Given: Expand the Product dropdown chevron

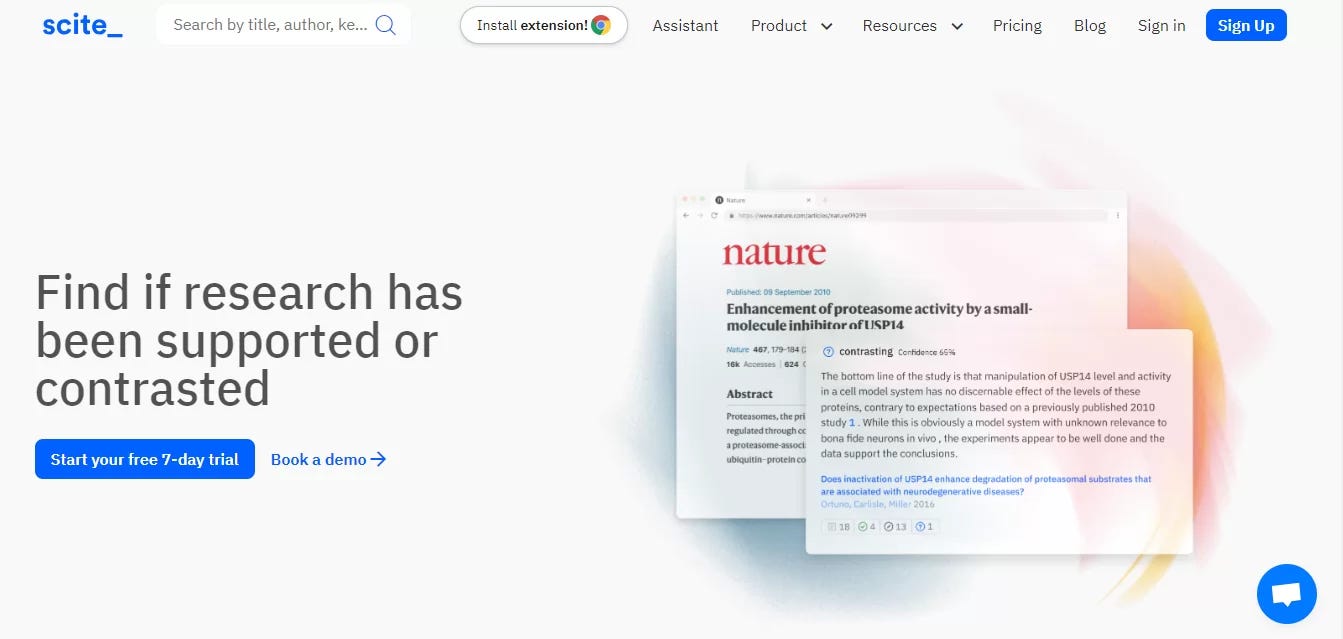Looking at the screenshot, I should pyautogui.click(x=827, y=27).
